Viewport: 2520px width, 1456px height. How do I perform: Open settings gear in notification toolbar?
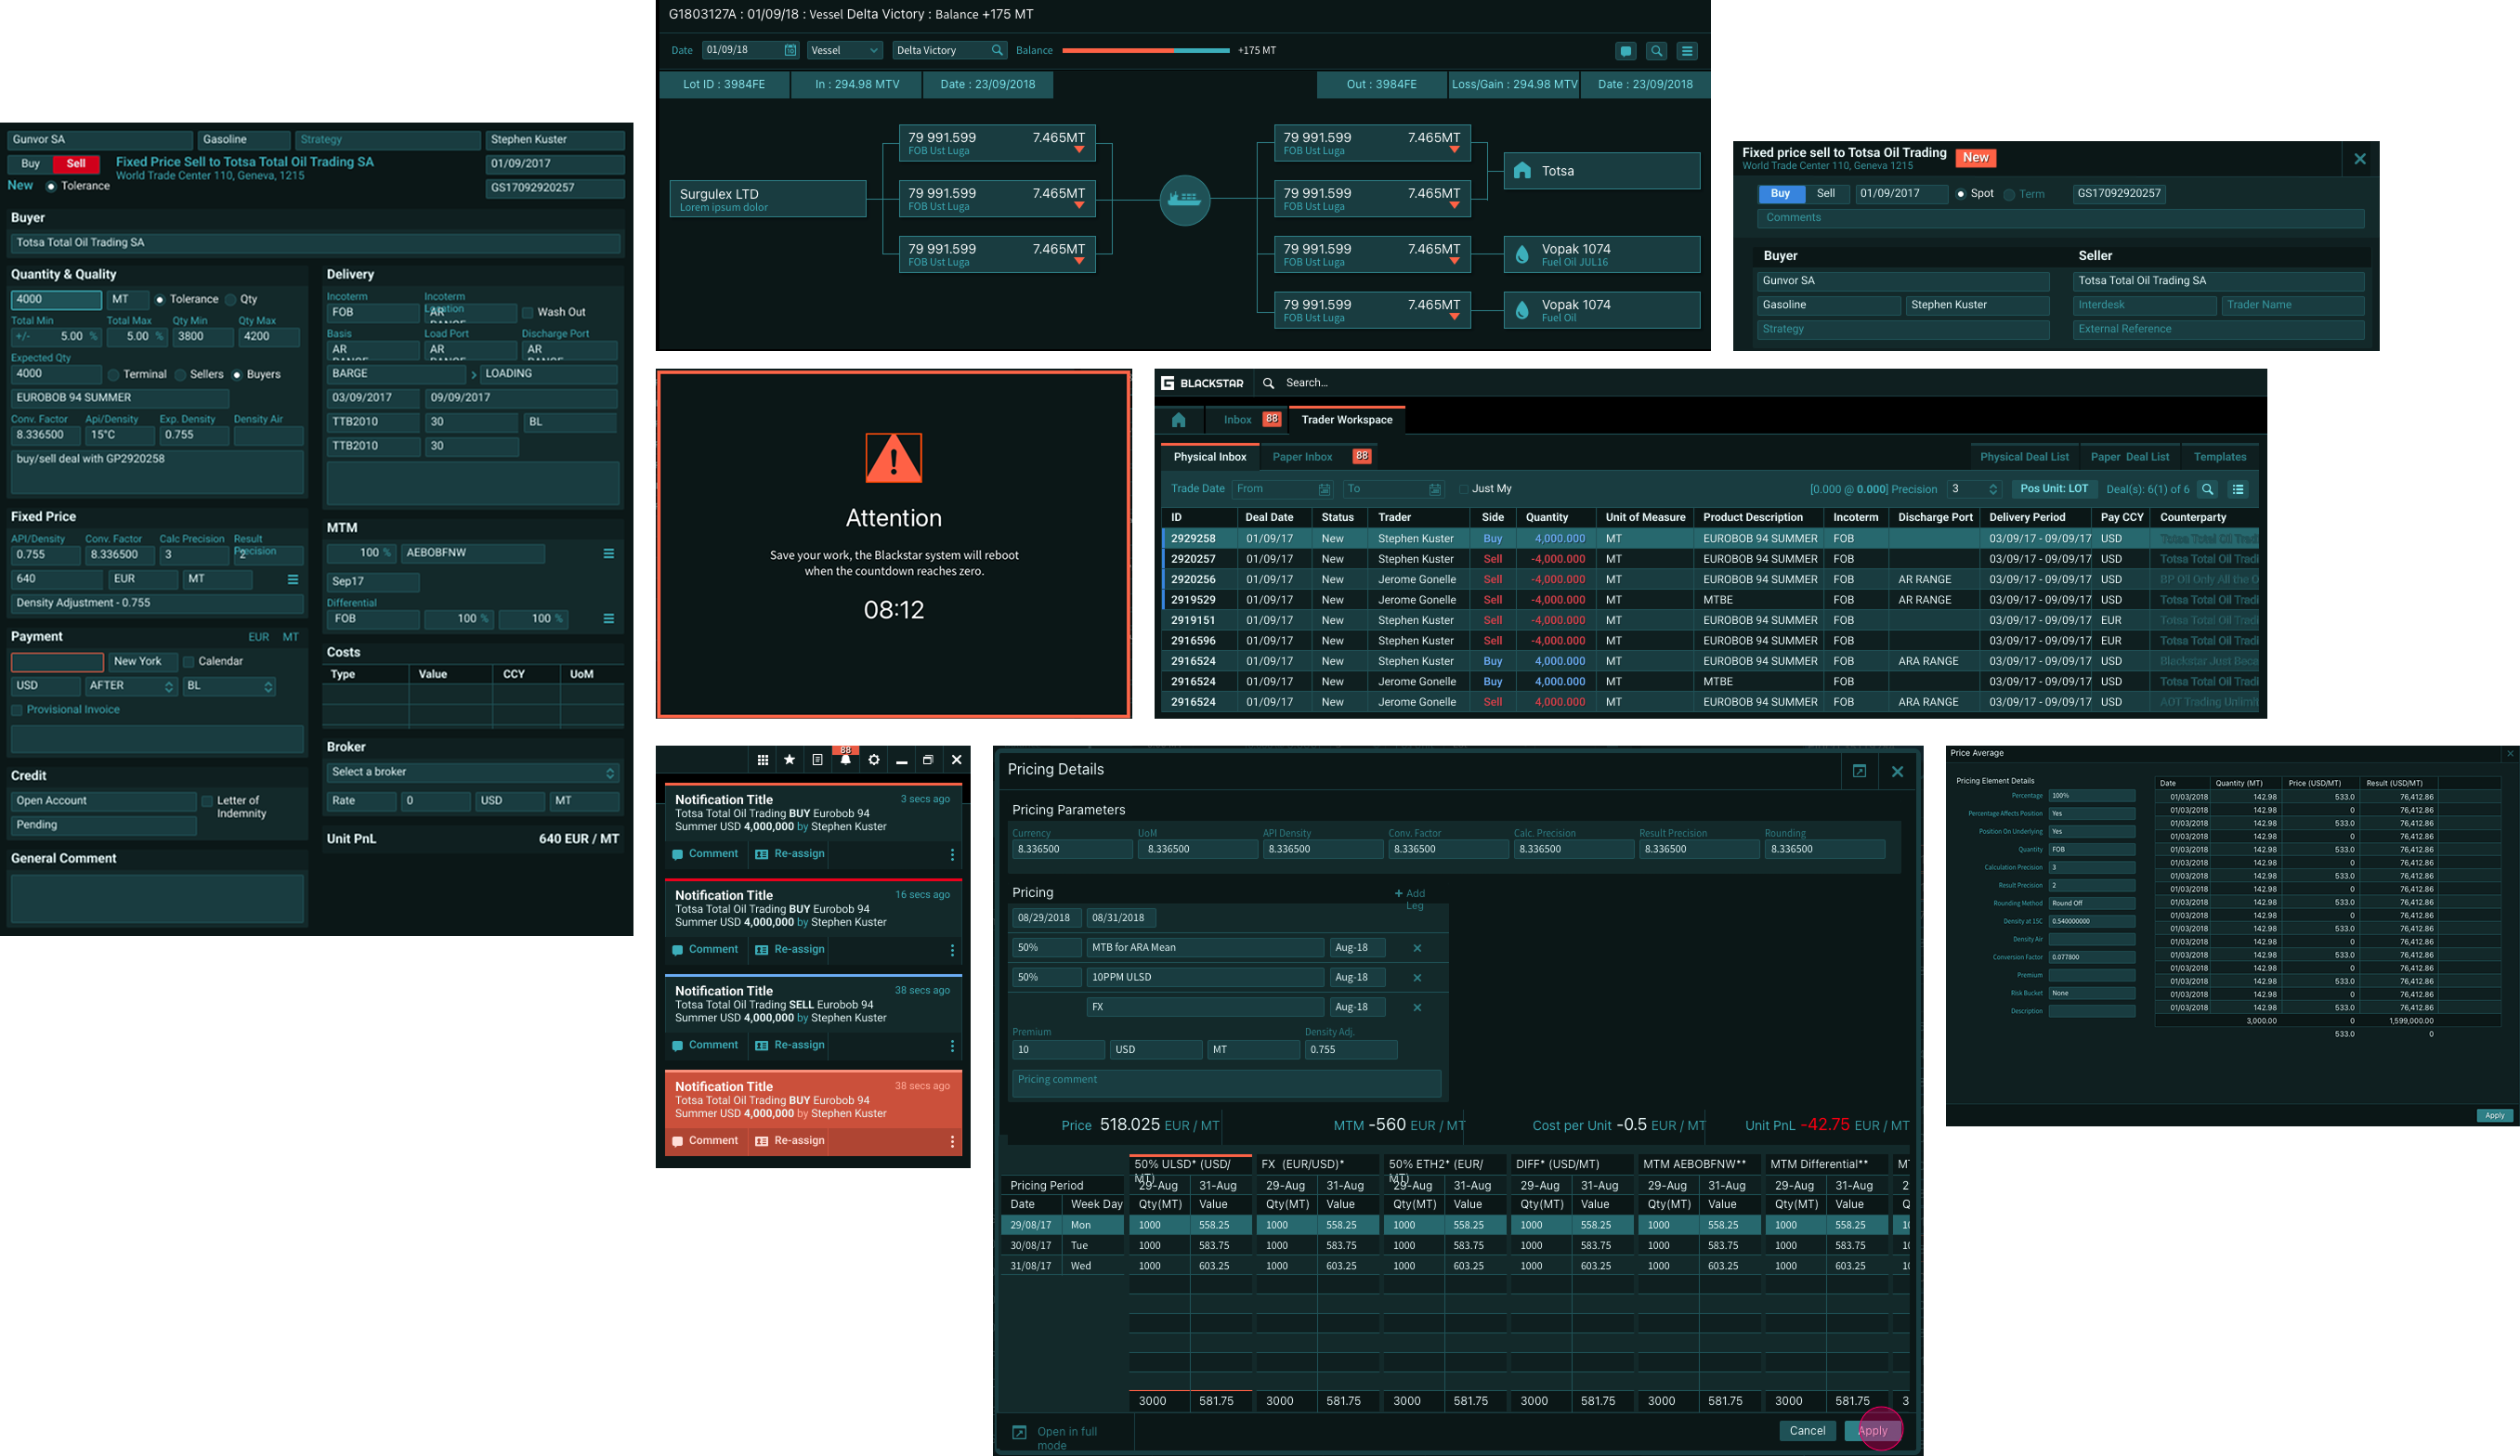tap(874, 760)
